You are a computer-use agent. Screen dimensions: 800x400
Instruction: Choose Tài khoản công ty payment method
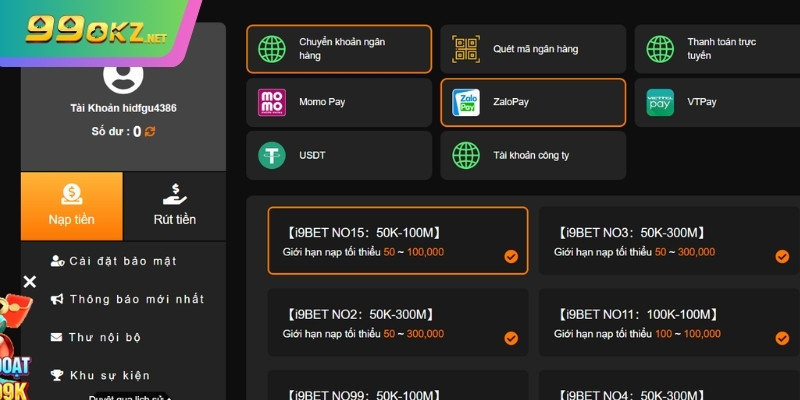pyautogui.click(x=533, y=155)
